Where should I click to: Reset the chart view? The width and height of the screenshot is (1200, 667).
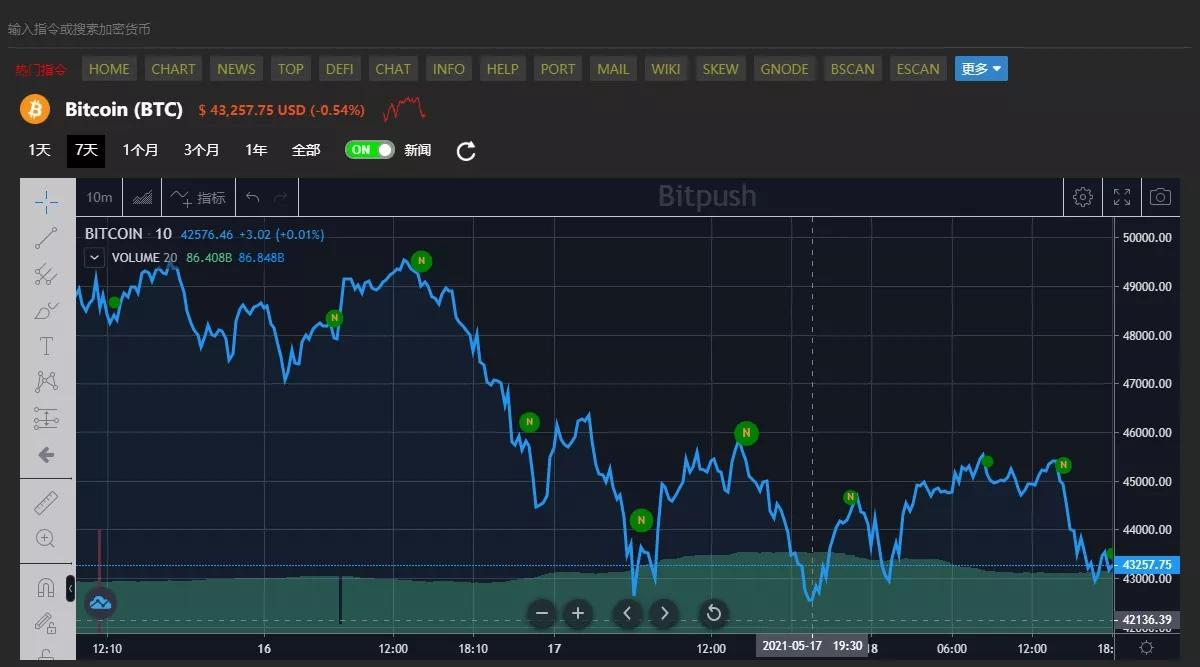(x=713, y=613)
